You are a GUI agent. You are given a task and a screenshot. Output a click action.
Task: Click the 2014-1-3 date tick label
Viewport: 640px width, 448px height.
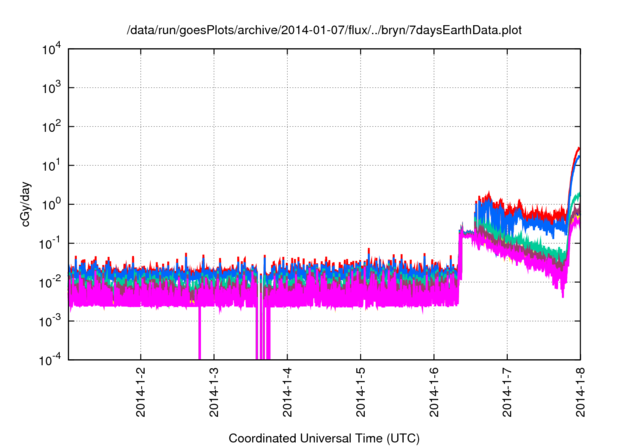click(214, 392)
